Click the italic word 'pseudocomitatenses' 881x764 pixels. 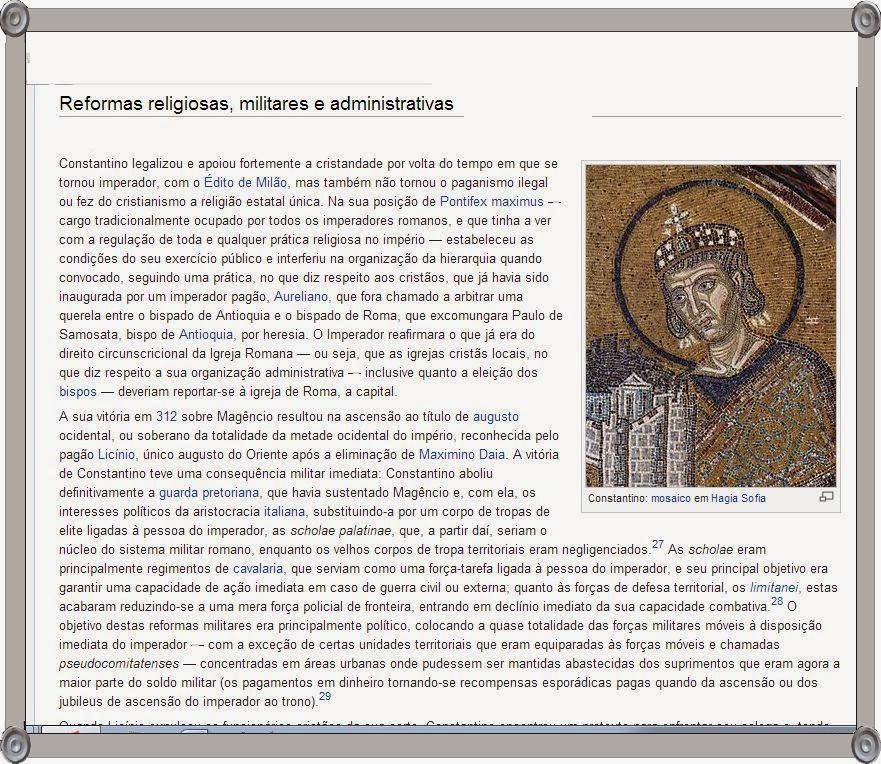(119, 663)
